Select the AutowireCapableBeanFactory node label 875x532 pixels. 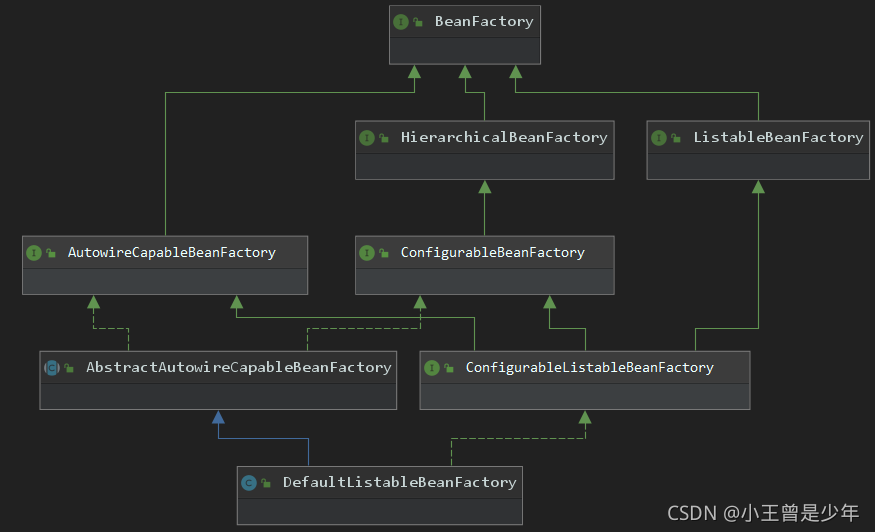tap(171, 252)
